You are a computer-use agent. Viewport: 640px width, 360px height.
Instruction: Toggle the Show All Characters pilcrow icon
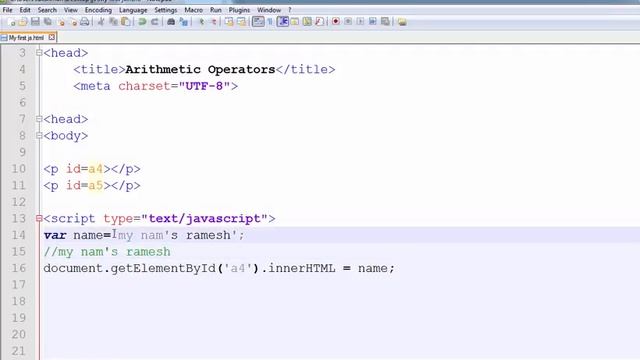coord(270,22)
